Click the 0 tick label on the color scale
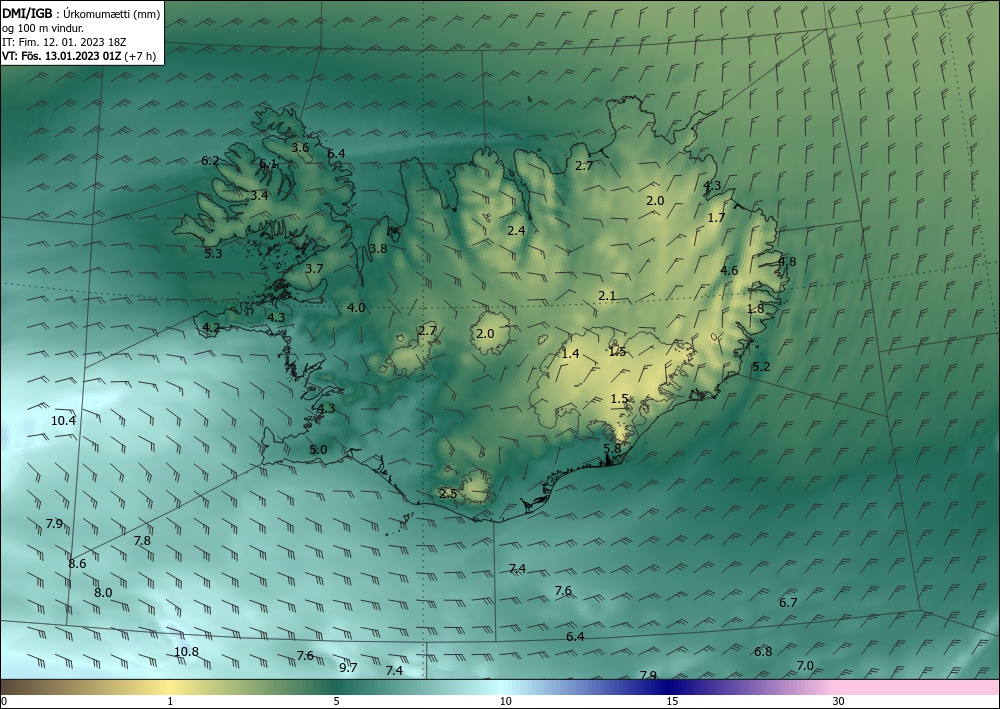The image size is (1000, 709). click(x=4, y=701)
